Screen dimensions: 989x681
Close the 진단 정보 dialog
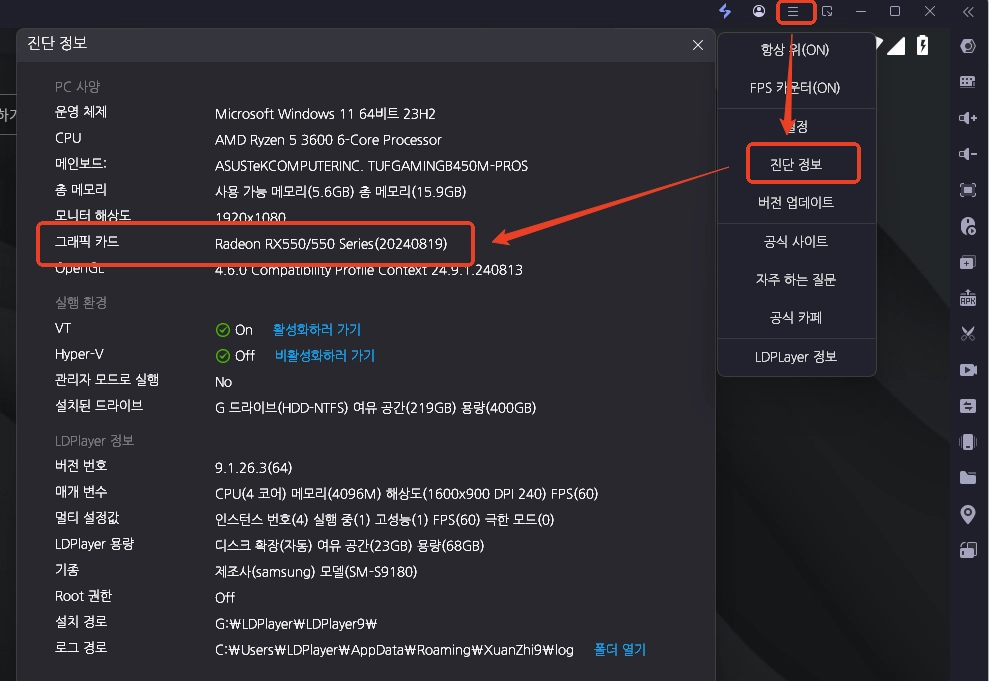pyautogui.click(x=698, y=45)
